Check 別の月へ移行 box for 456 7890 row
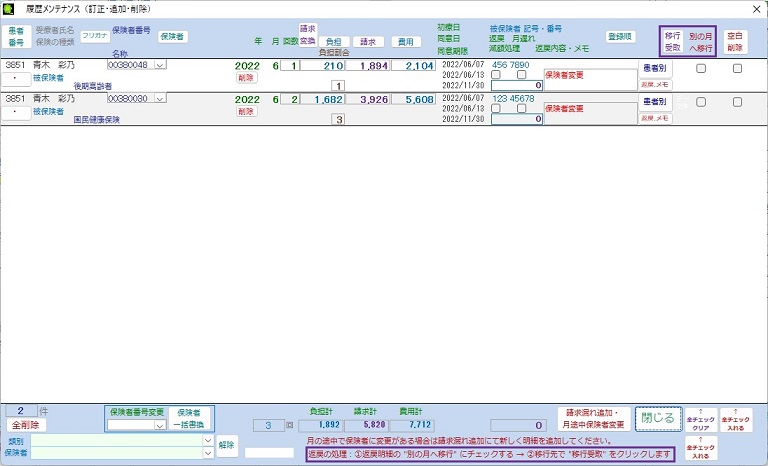 [701, 69]
